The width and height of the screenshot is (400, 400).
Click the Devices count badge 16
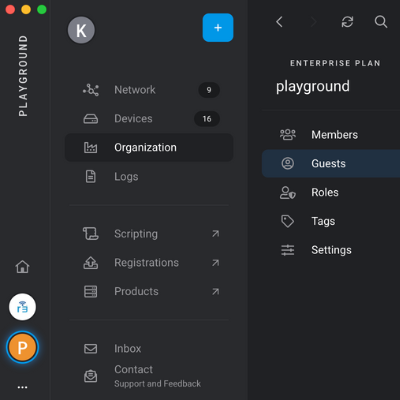[207, 119]
